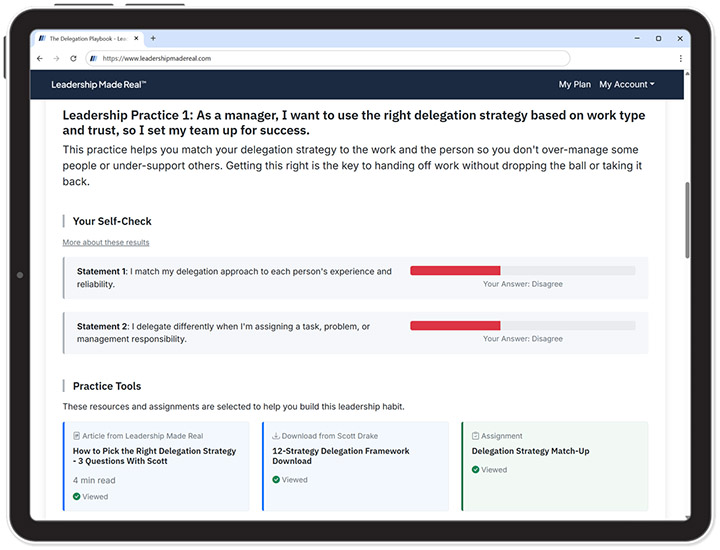This screenshot has width=720, height=550.
Task: Open a new browser tab
Action: coord(153,38)
